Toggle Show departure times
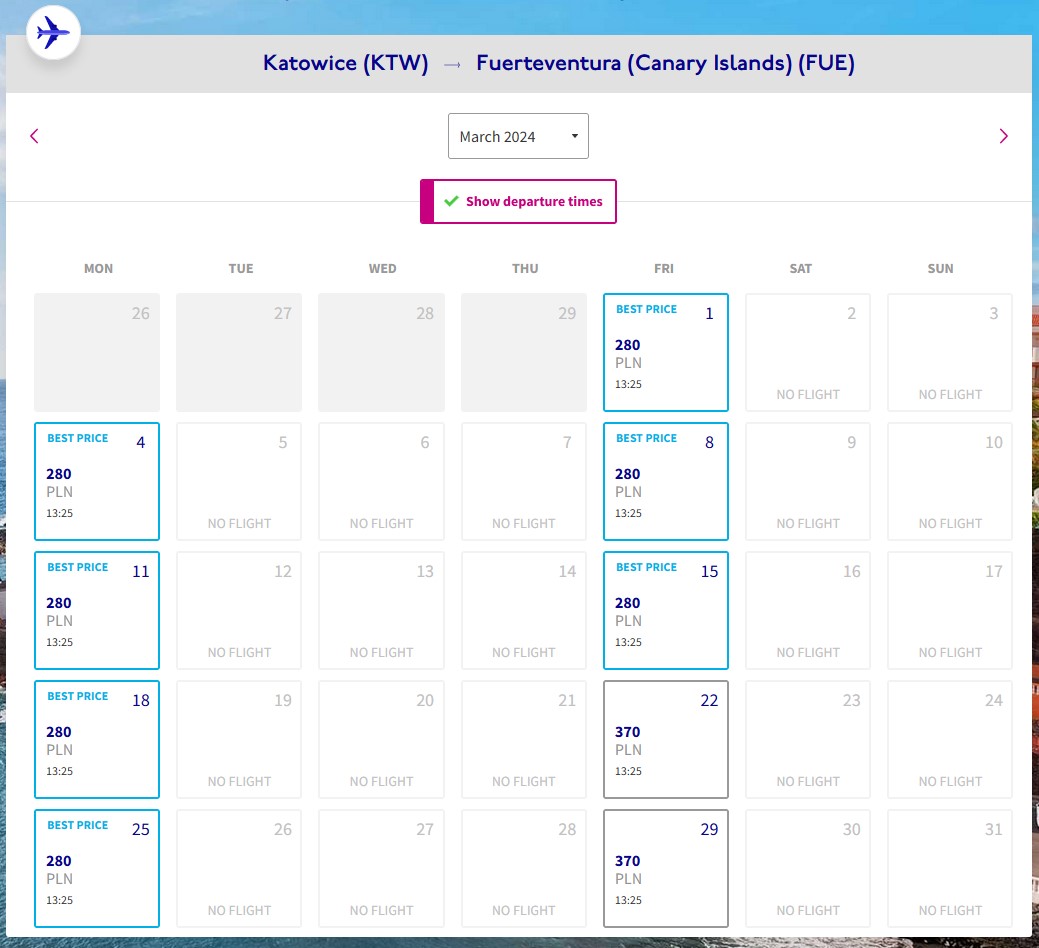1039x948 pixels. (x=518, y=201)
